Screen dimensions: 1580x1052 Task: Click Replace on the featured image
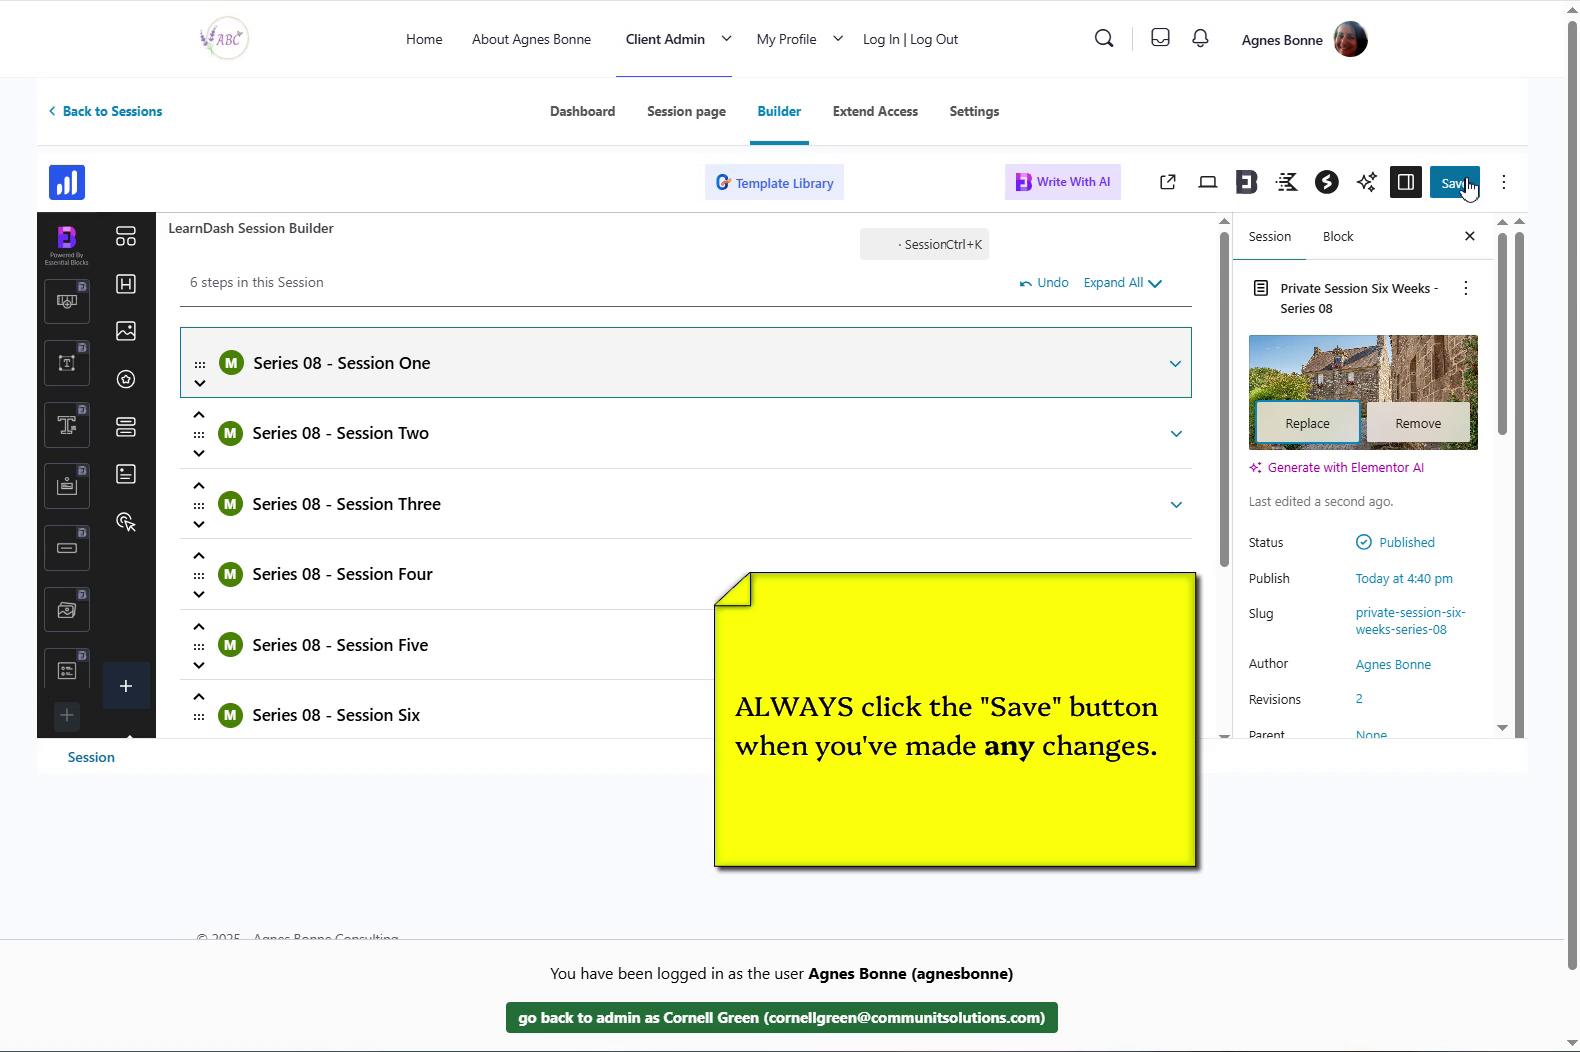click(x=1307, y=424)
